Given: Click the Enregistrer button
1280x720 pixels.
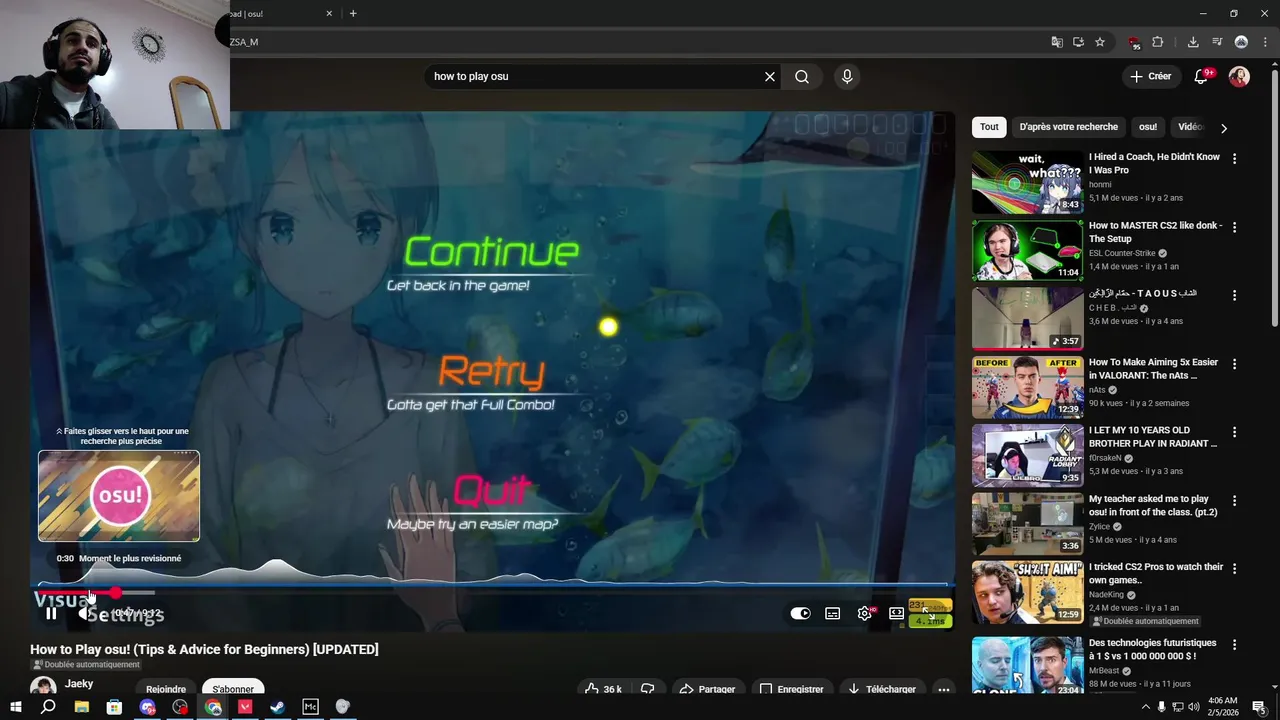Looking at the screenshot, I should coord(791,689).
